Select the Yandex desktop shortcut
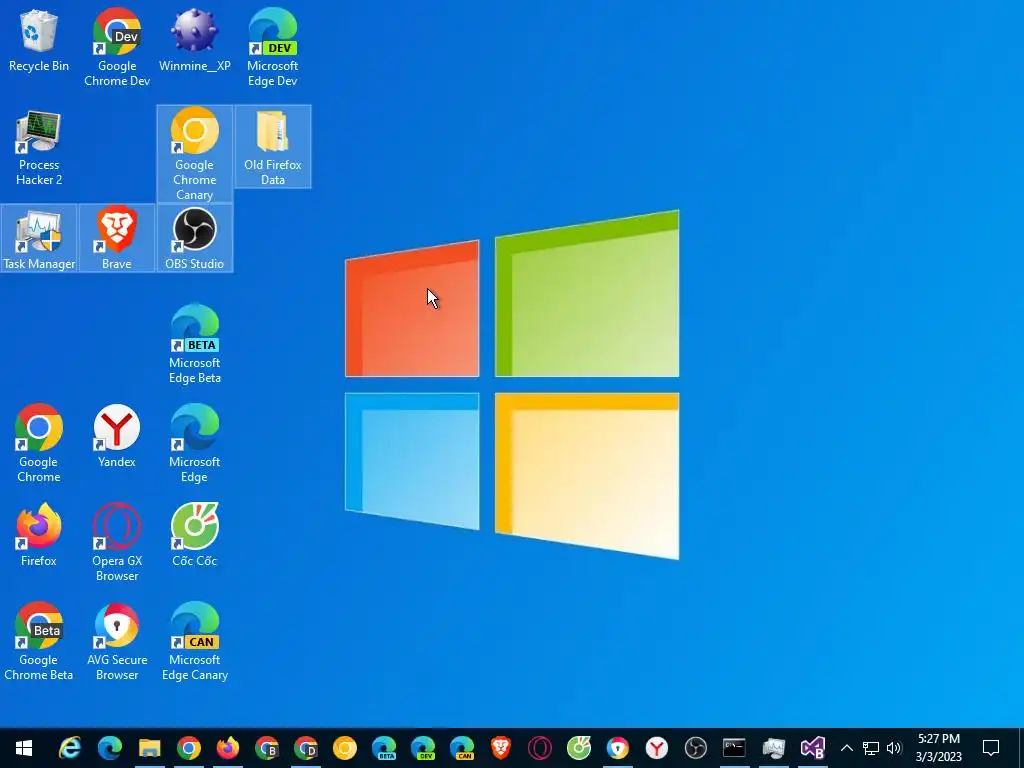 click(x=116, y=436)
